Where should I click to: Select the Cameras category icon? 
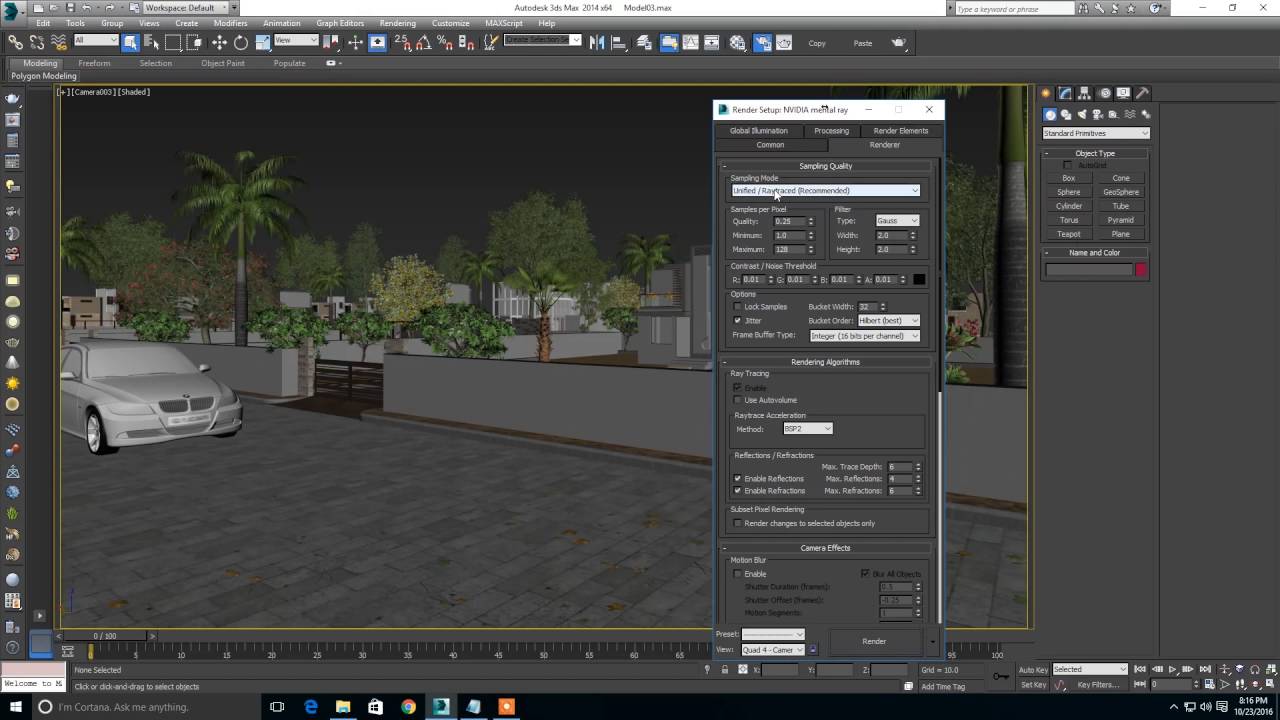coord(1098,115)
